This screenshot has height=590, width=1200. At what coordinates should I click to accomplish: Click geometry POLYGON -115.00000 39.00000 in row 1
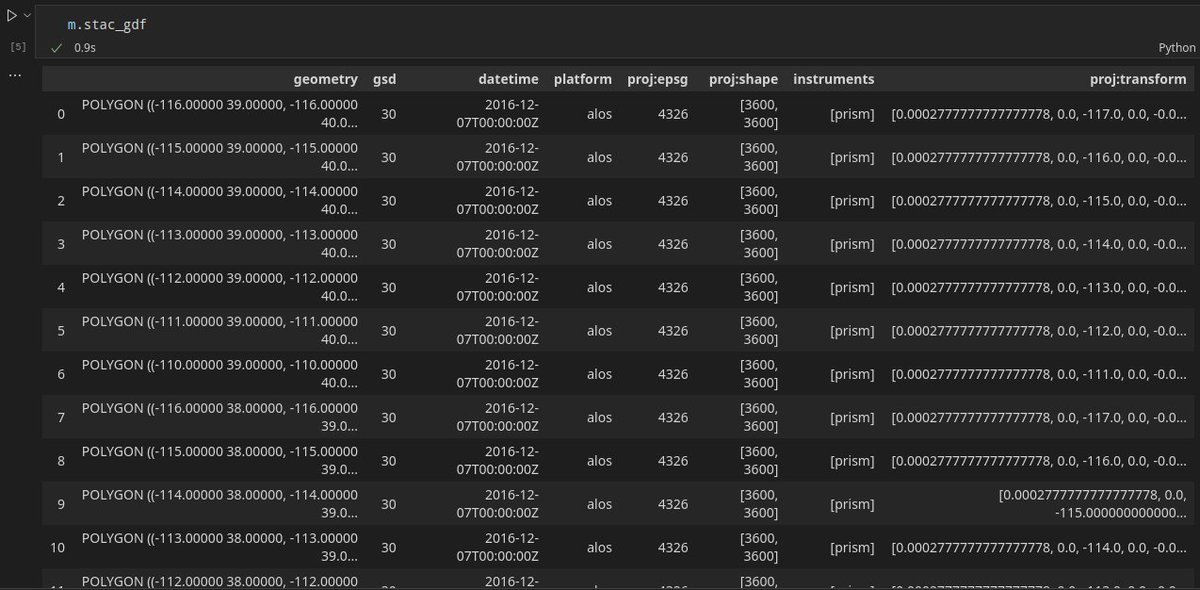(220, 157)
